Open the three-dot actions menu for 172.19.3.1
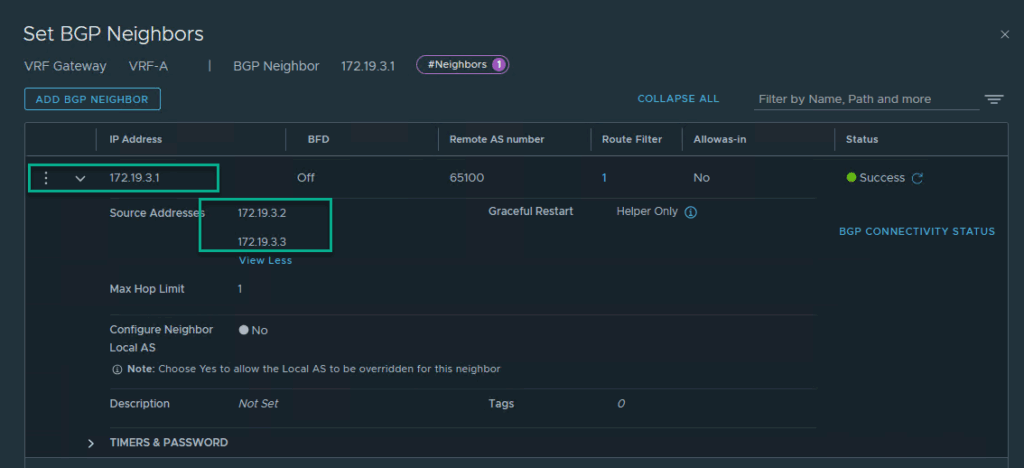The width and height of the screenshot is (1024, 468). click(45, 178)
